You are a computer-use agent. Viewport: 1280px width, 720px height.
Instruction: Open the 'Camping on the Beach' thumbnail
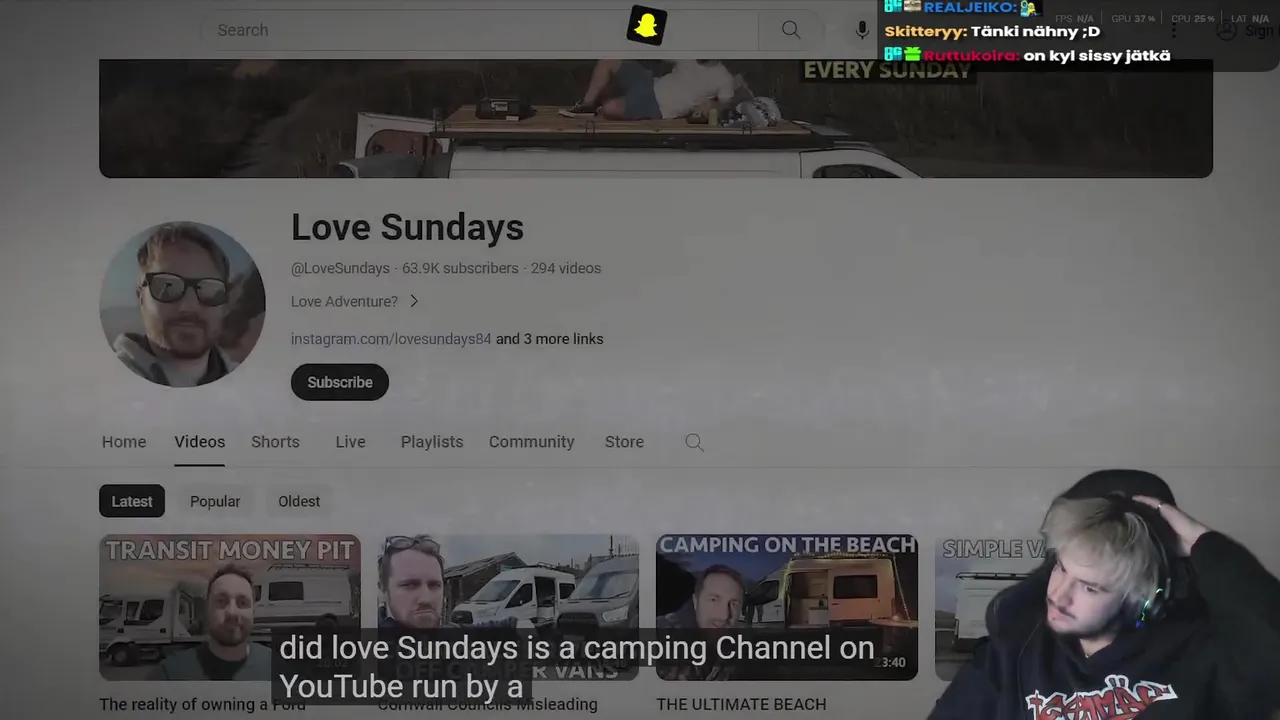pos(786,607)
